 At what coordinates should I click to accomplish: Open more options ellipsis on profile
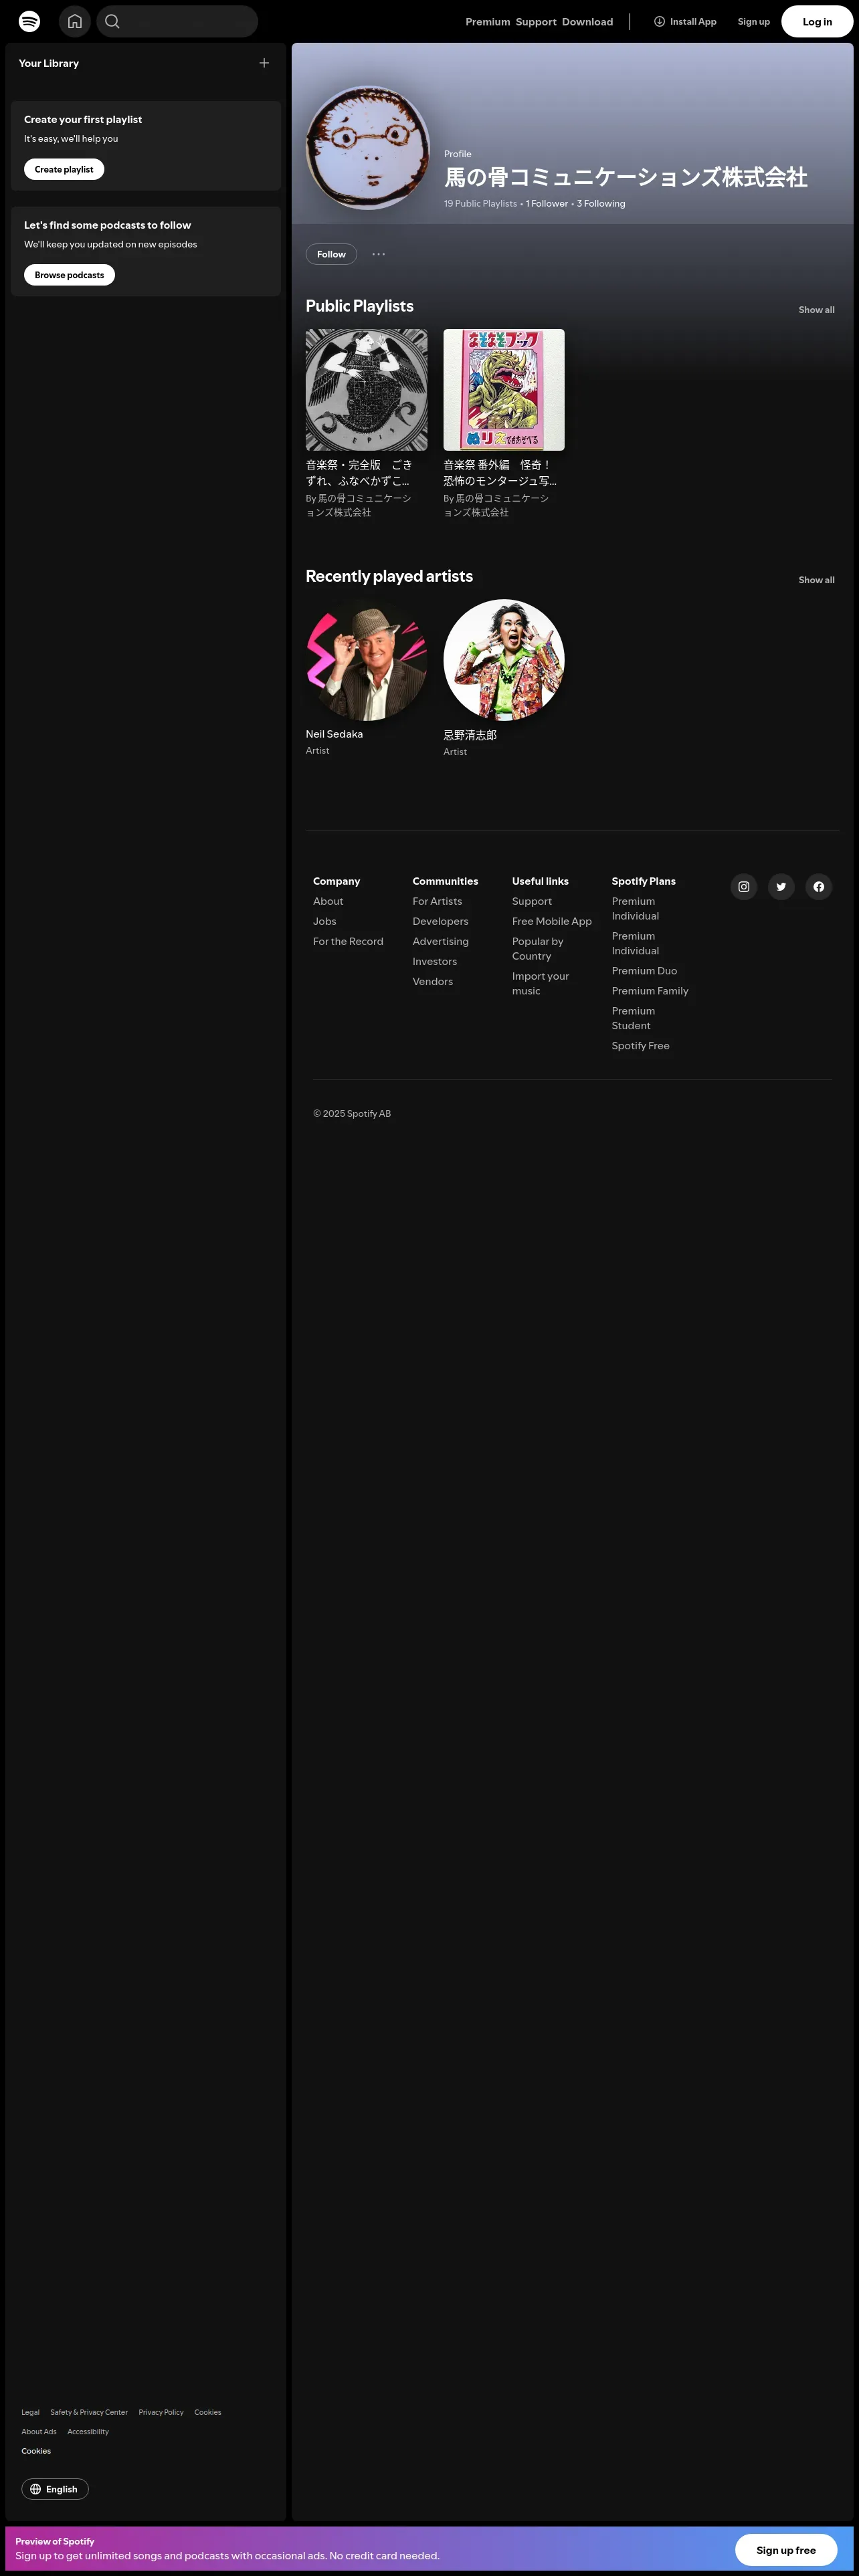378,254
